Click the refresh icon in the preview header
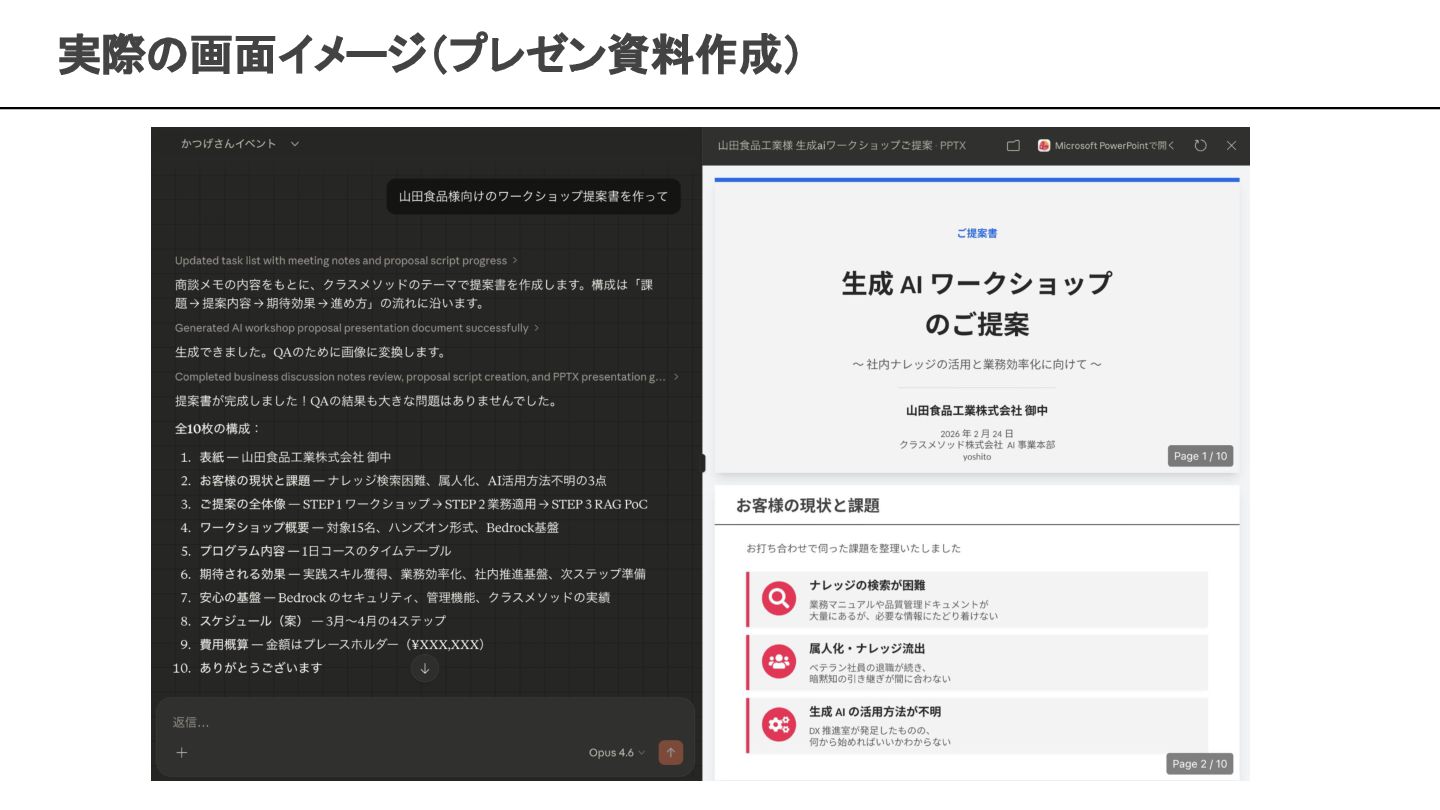1440x810 pixels. point(1201,146)
